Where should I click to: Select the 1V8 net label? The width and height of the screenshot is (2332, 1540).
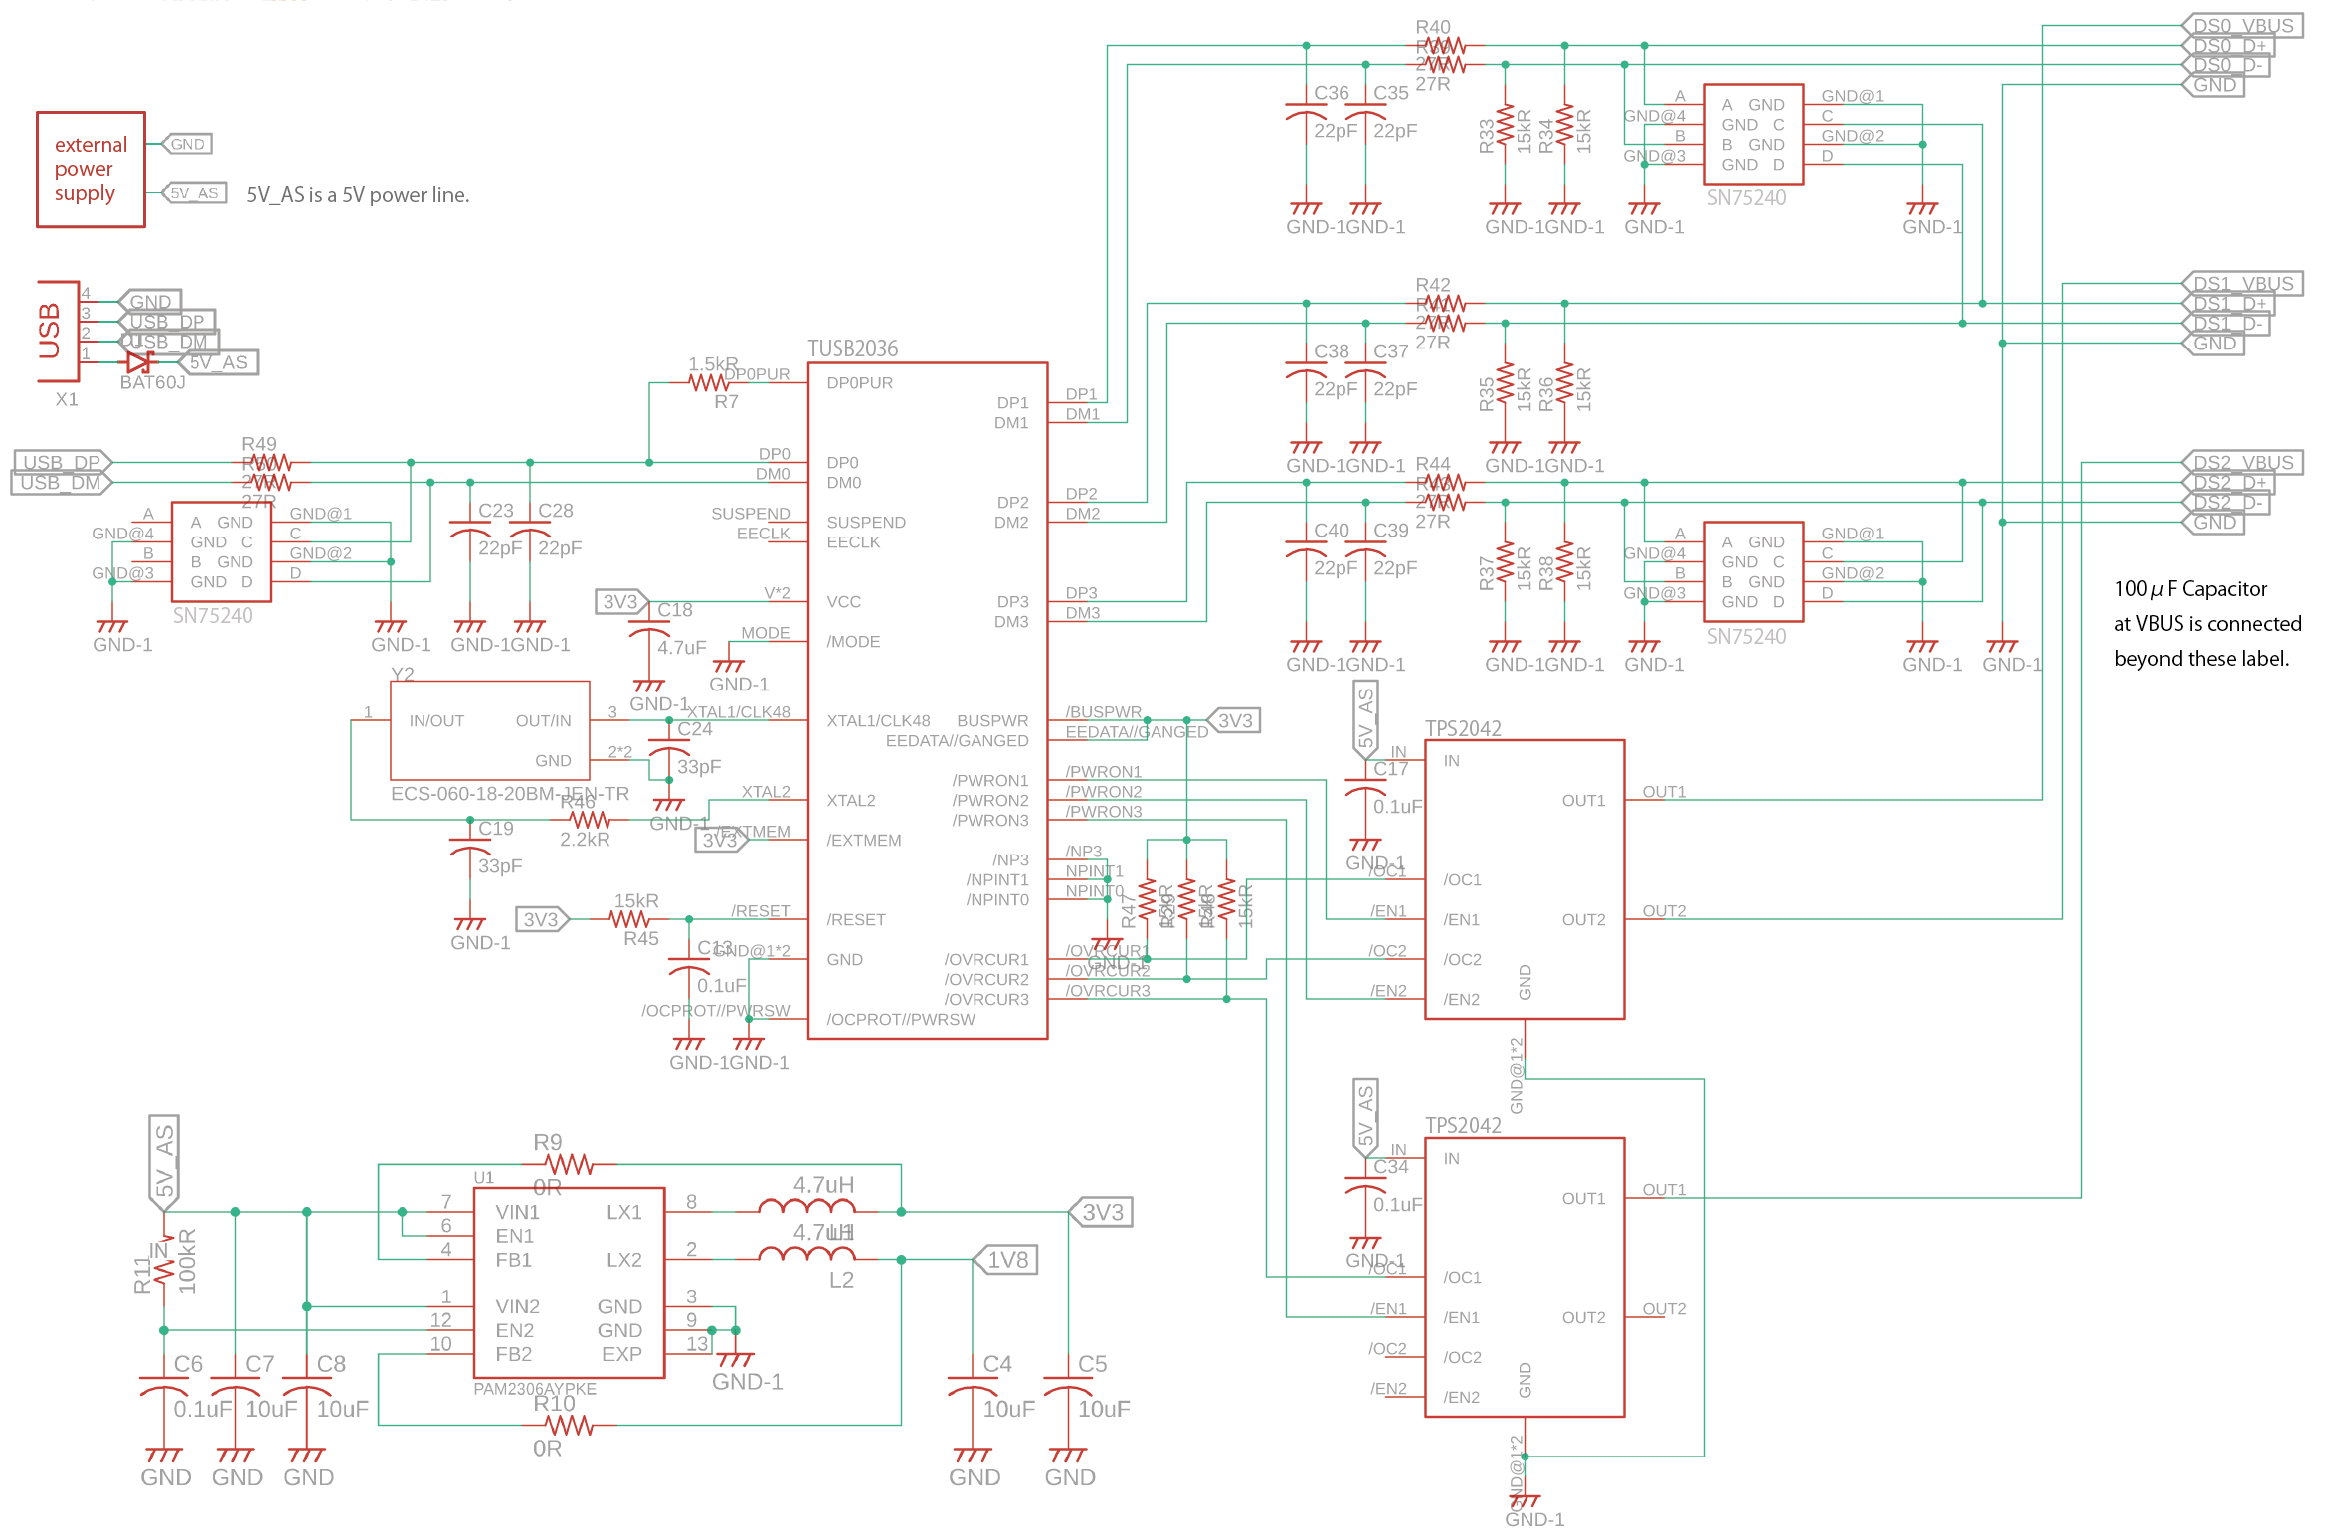[x=1005, y=1260]
